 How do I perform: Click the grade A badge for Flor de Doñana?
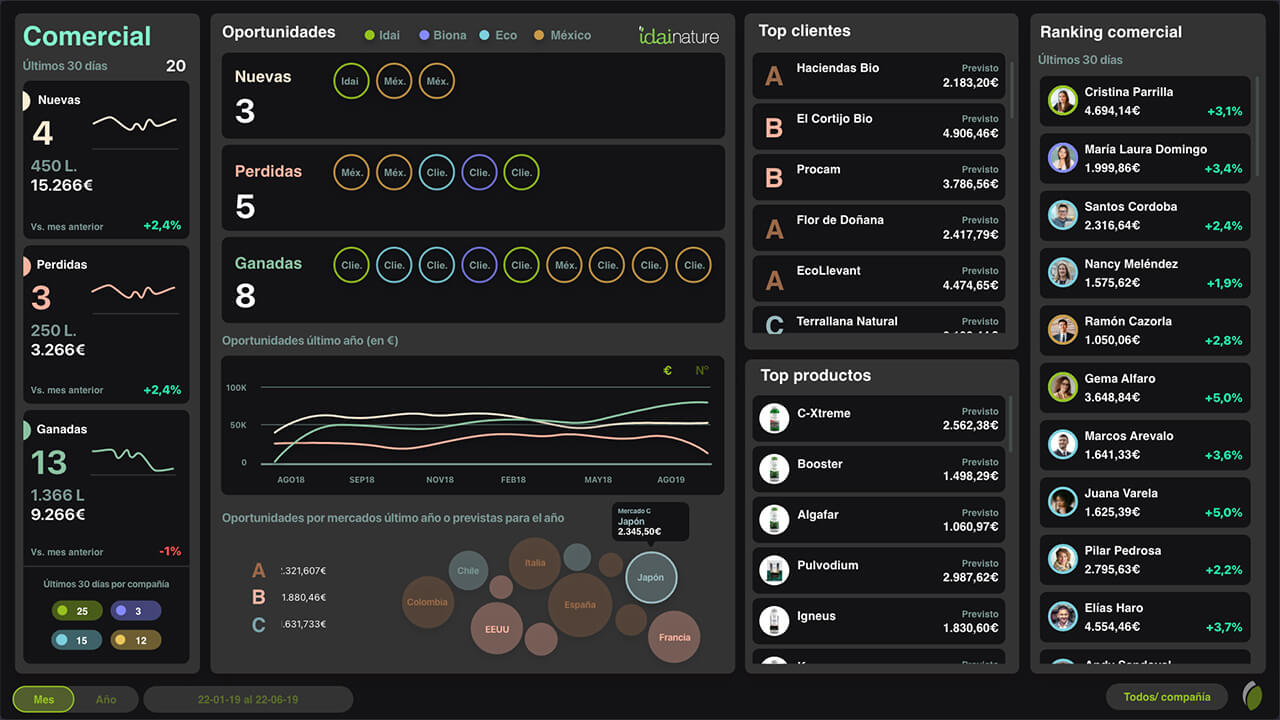click(774, 229)
